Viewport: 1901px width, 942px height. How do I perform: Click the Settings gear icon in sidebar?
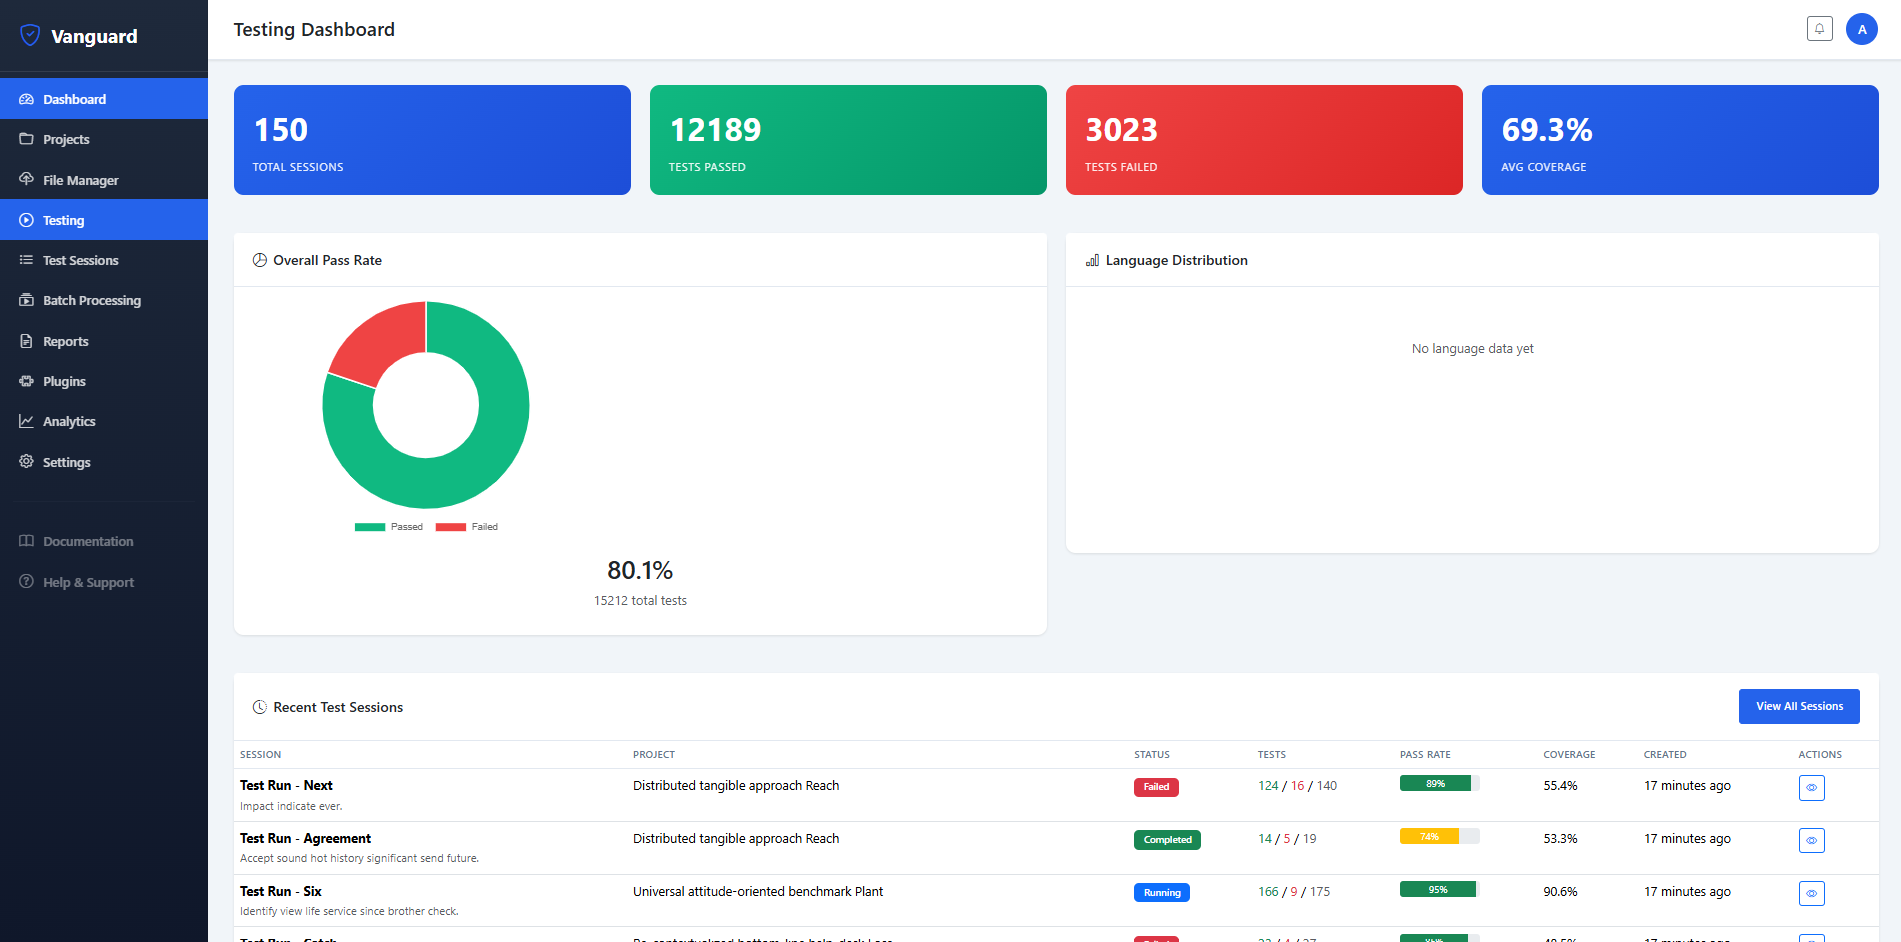[27, 462]
